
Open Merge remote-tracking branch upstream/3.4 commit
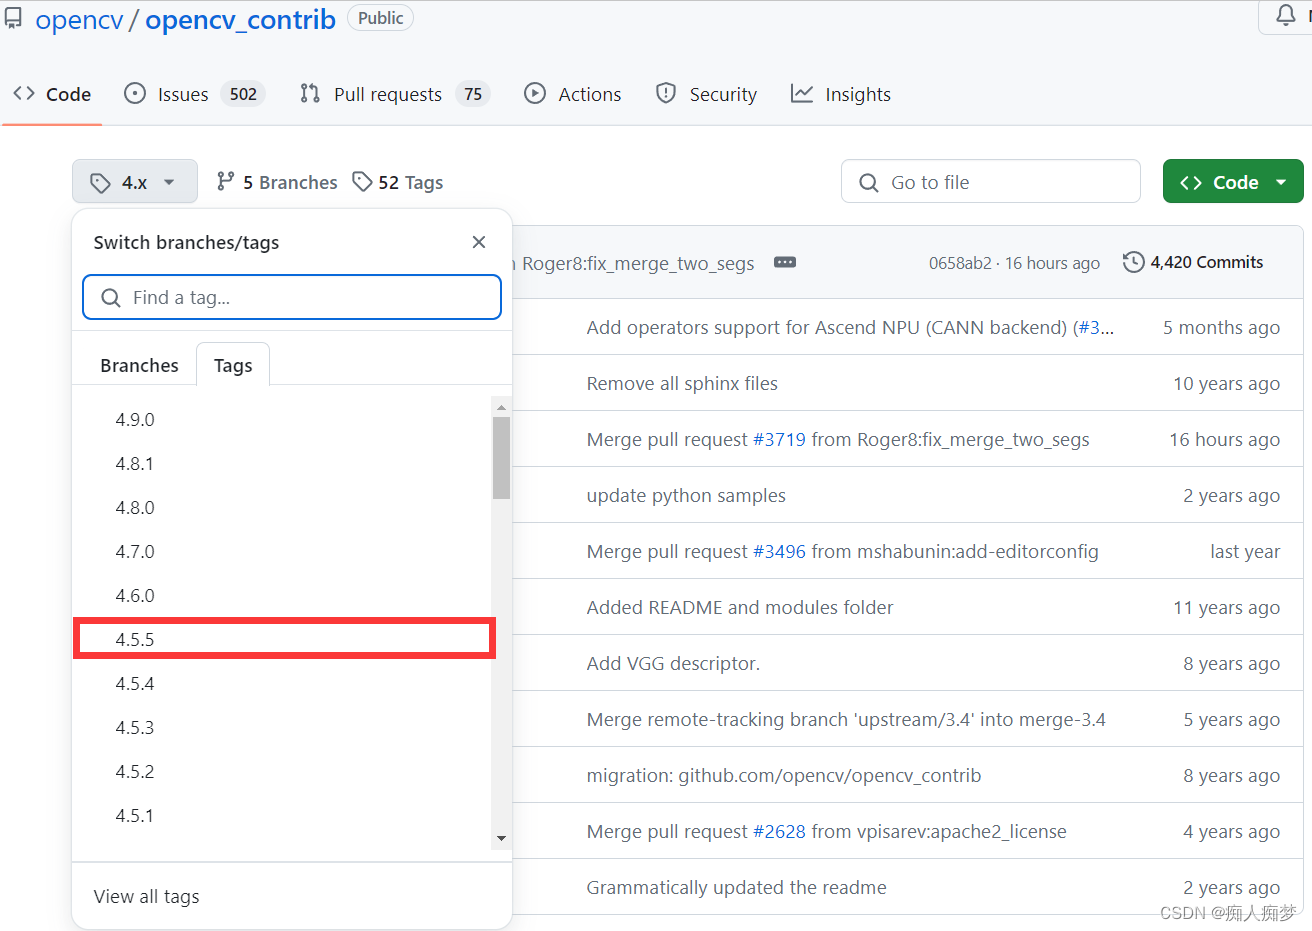(x=846, y=719)
